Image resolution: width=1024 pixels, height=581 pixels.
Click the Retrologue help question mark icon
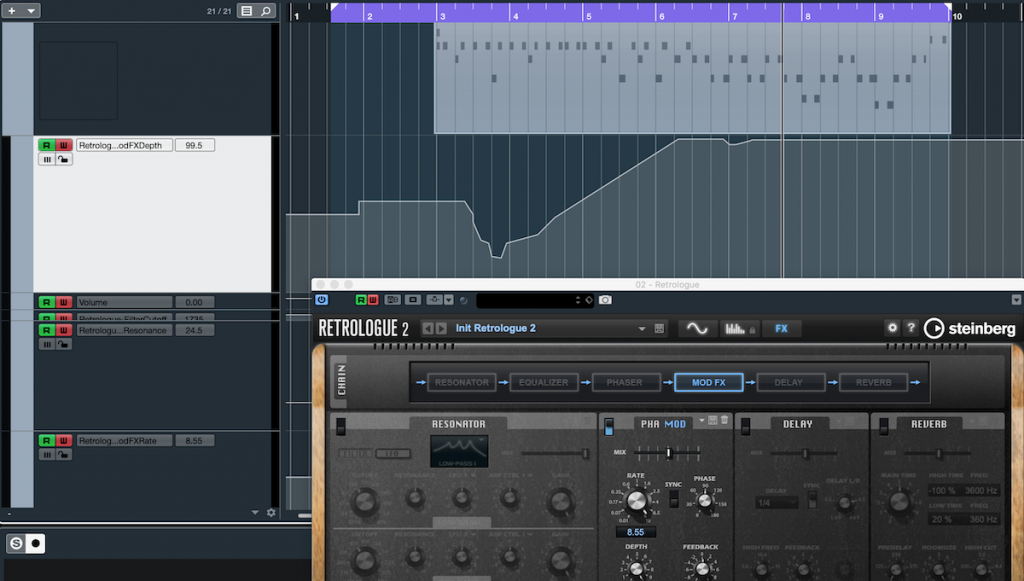910,328
